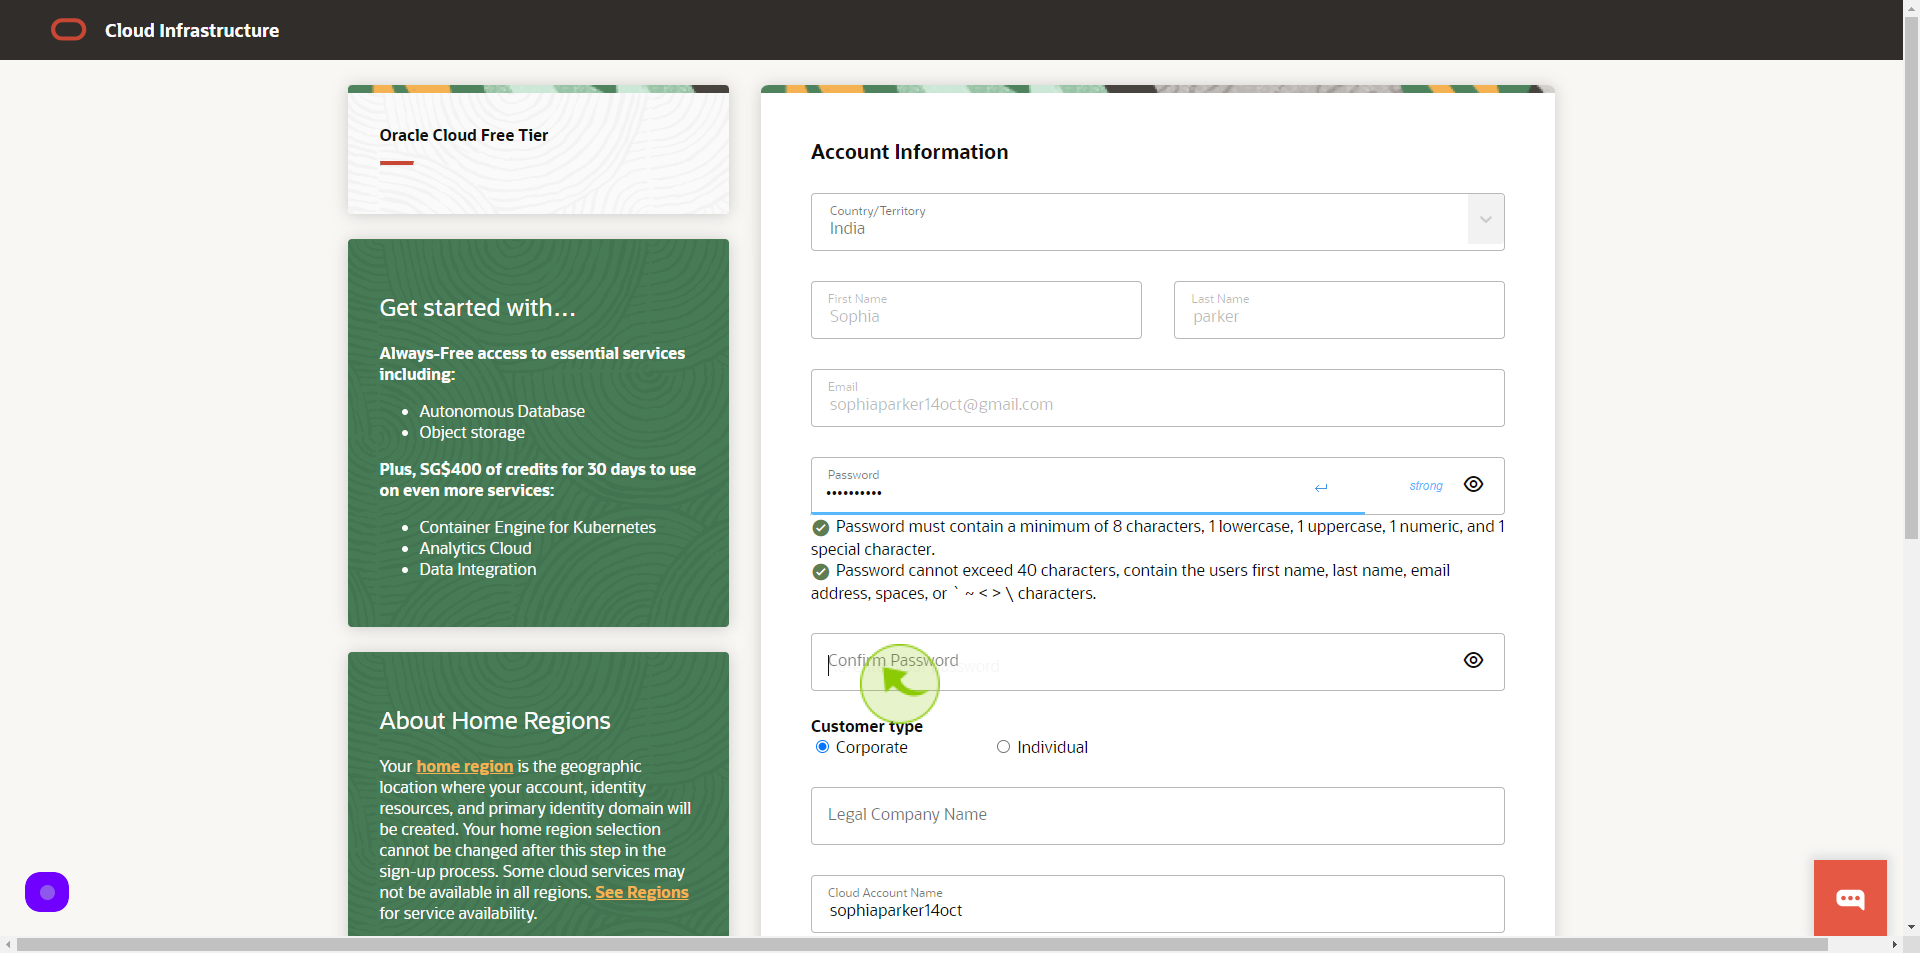Select the Corporate customer type
This screenshot has width=1920, height=953.
pos(822,747)
